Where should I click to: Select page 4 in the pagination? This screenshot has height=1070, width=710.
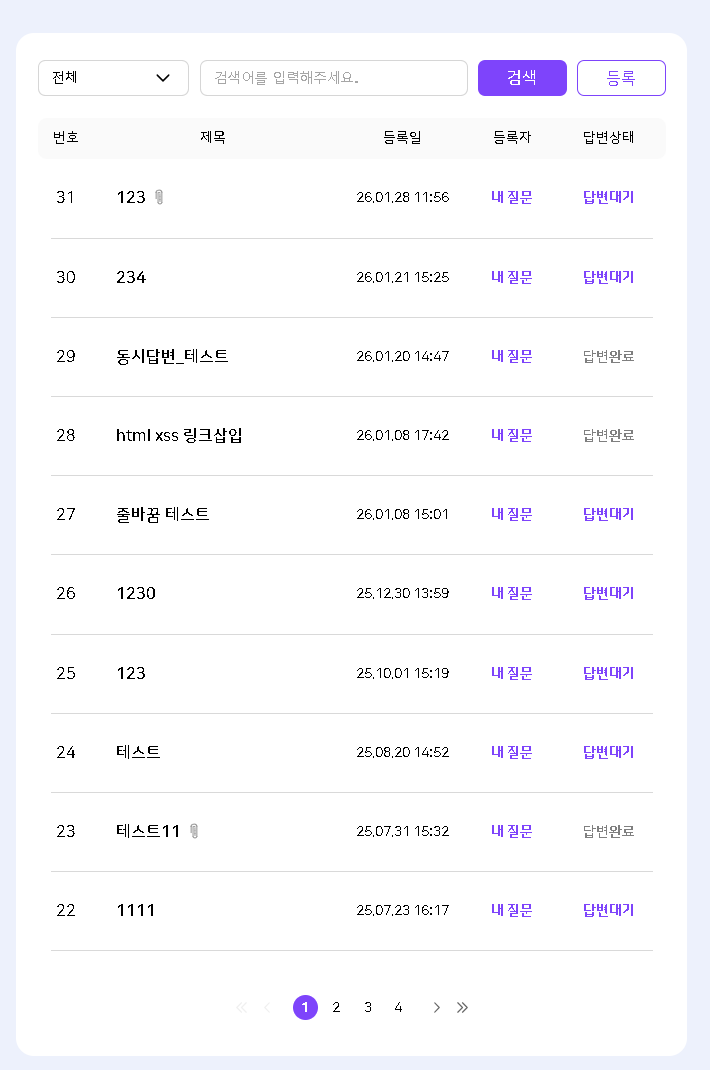[398, 1007]
